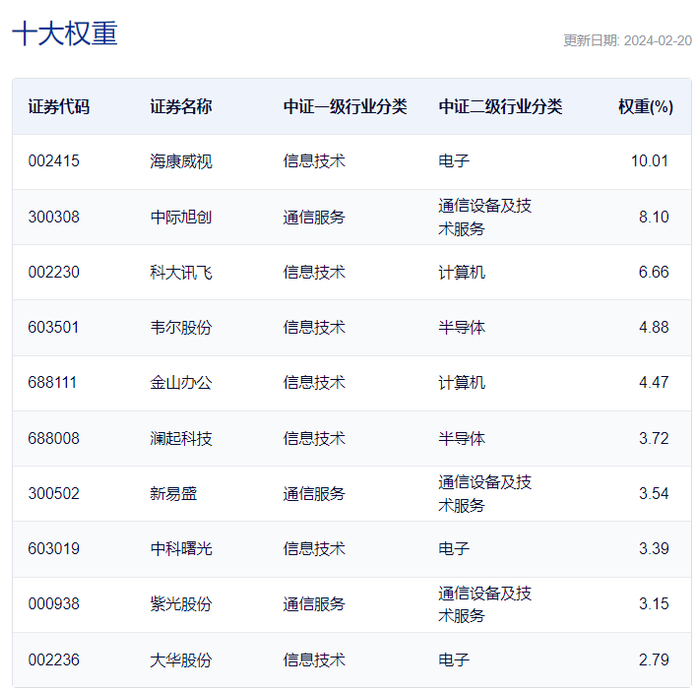700x690 pixels.
Task: Select the 新易盛 stock name
Action: click(x=173, y=494)
